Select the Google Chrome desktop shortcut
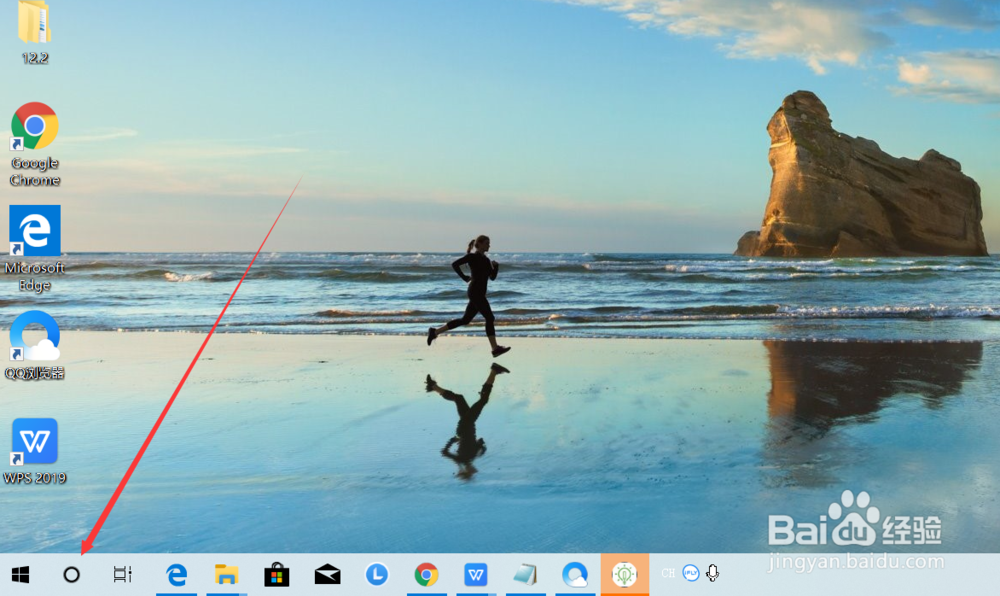Screen dimensions: 1000x596 (34, 145)
